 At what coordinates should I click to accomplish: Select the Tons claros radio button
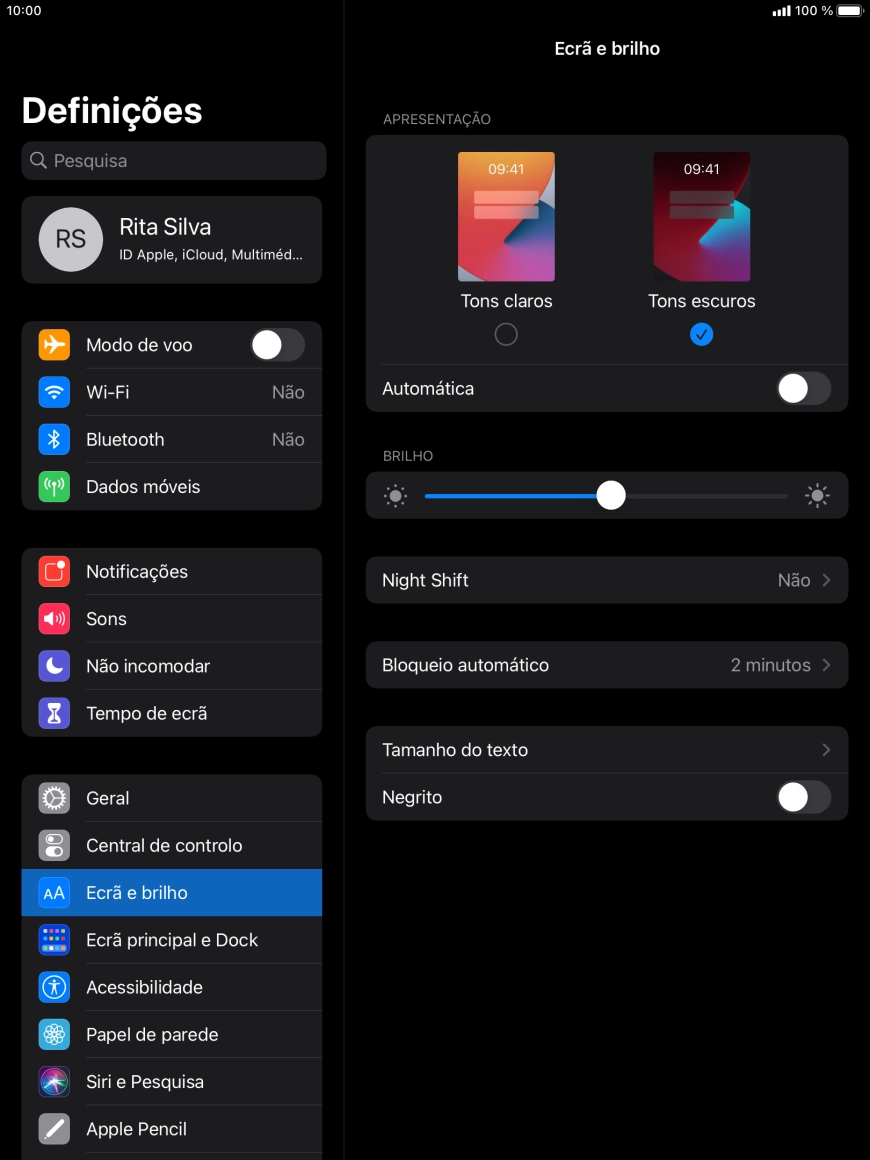(x=506, y=334)
